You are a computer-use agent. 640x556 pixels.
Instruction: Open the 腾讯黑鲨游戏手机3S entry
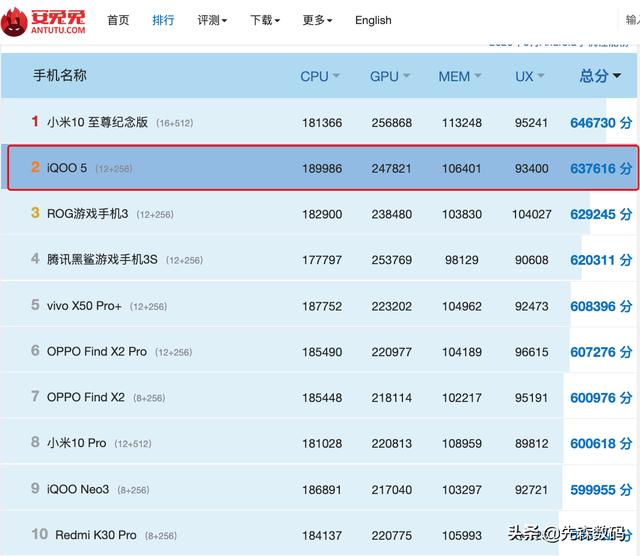(102, 259)
